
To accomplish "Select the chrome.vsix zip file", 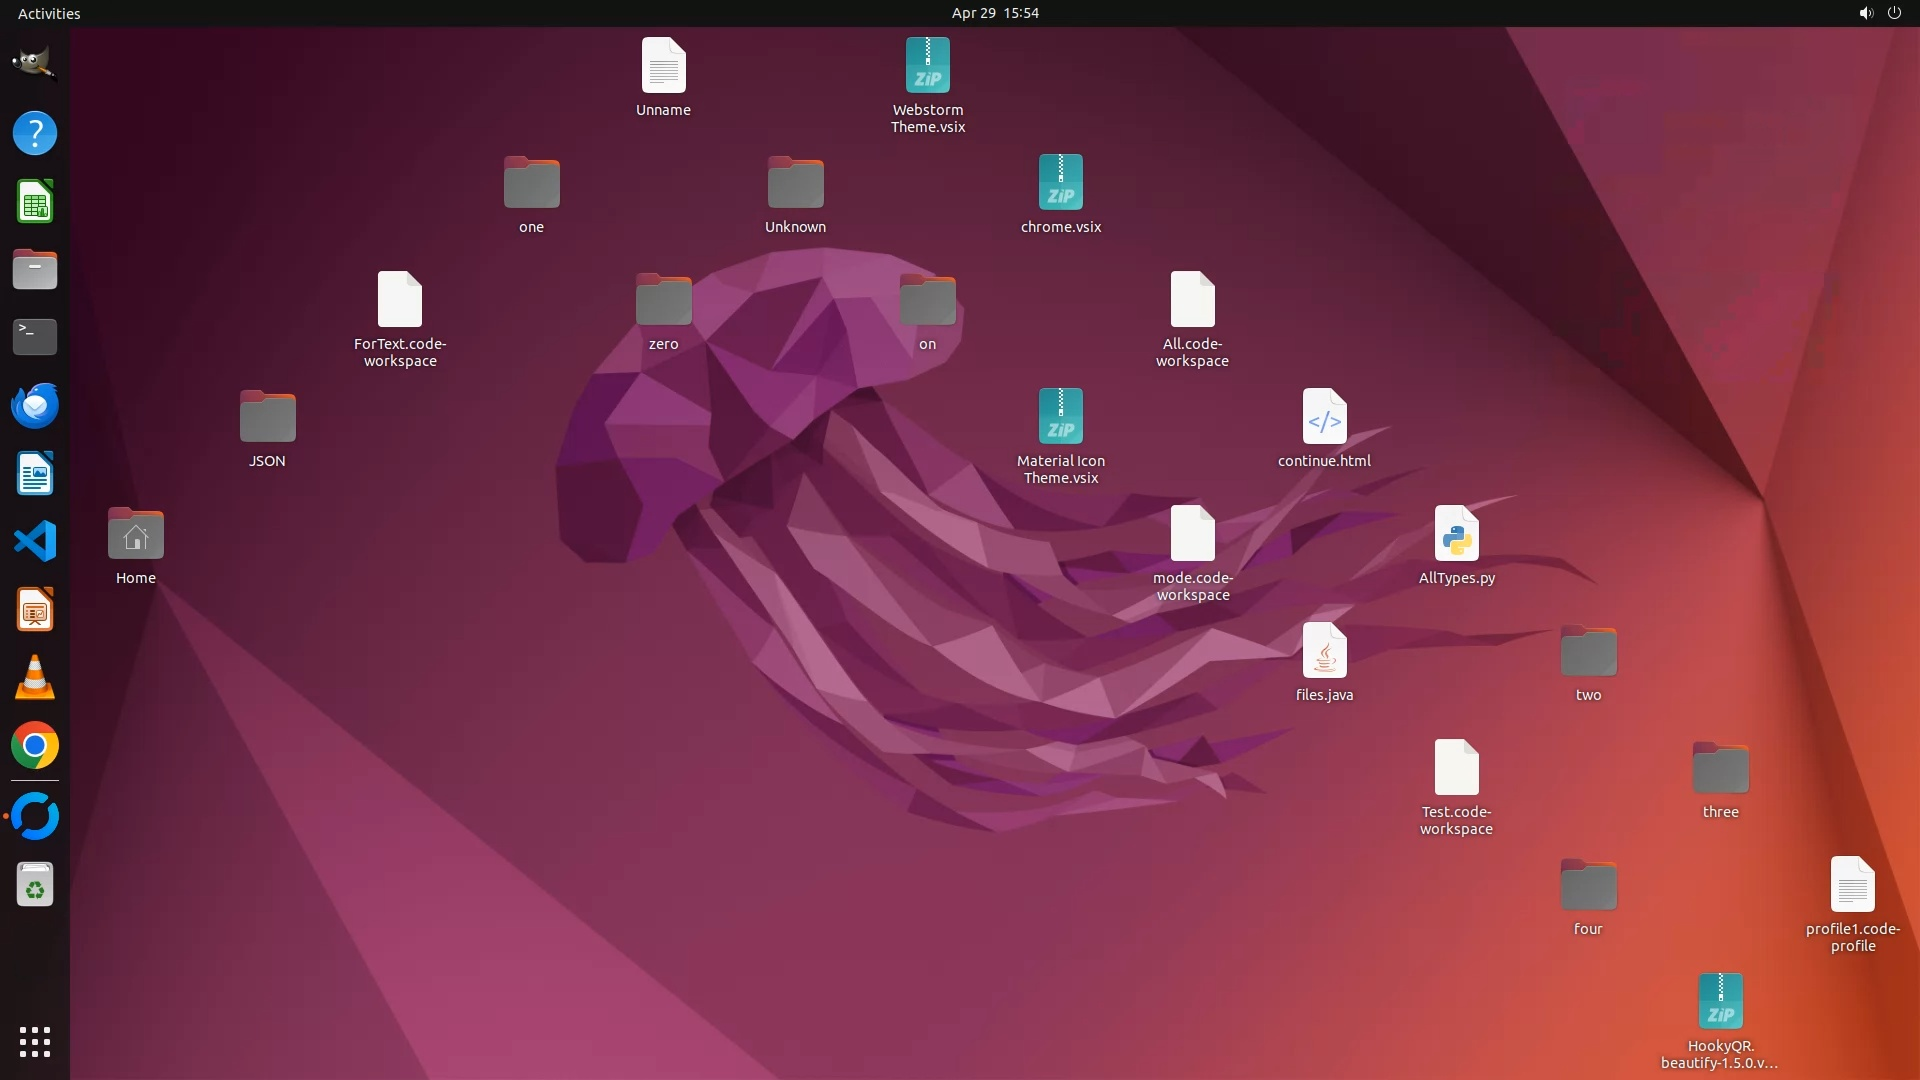I will click(1060, 183).
